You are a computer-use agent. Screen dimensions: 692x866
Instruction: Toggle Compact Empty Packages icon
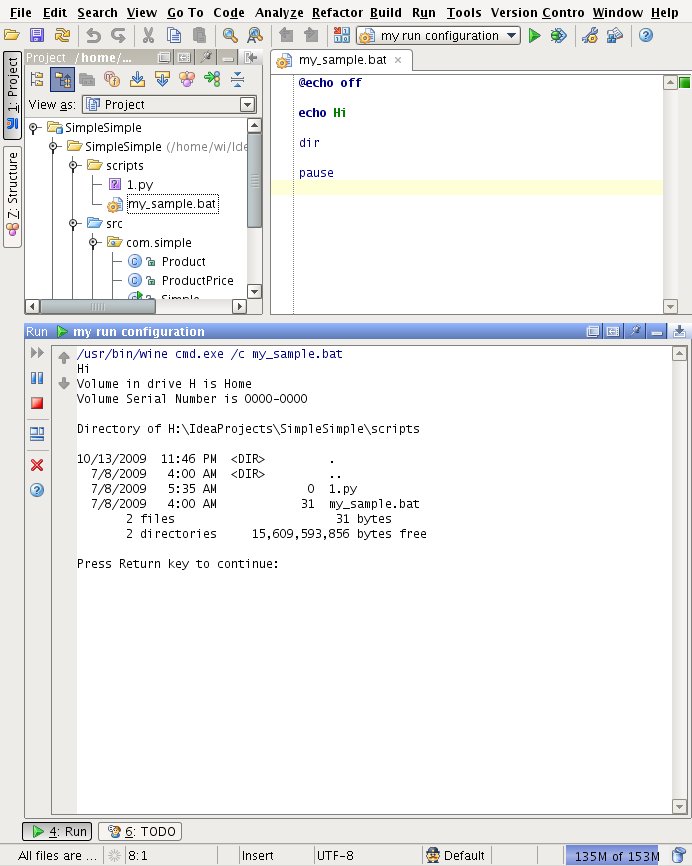click(87, 80)
